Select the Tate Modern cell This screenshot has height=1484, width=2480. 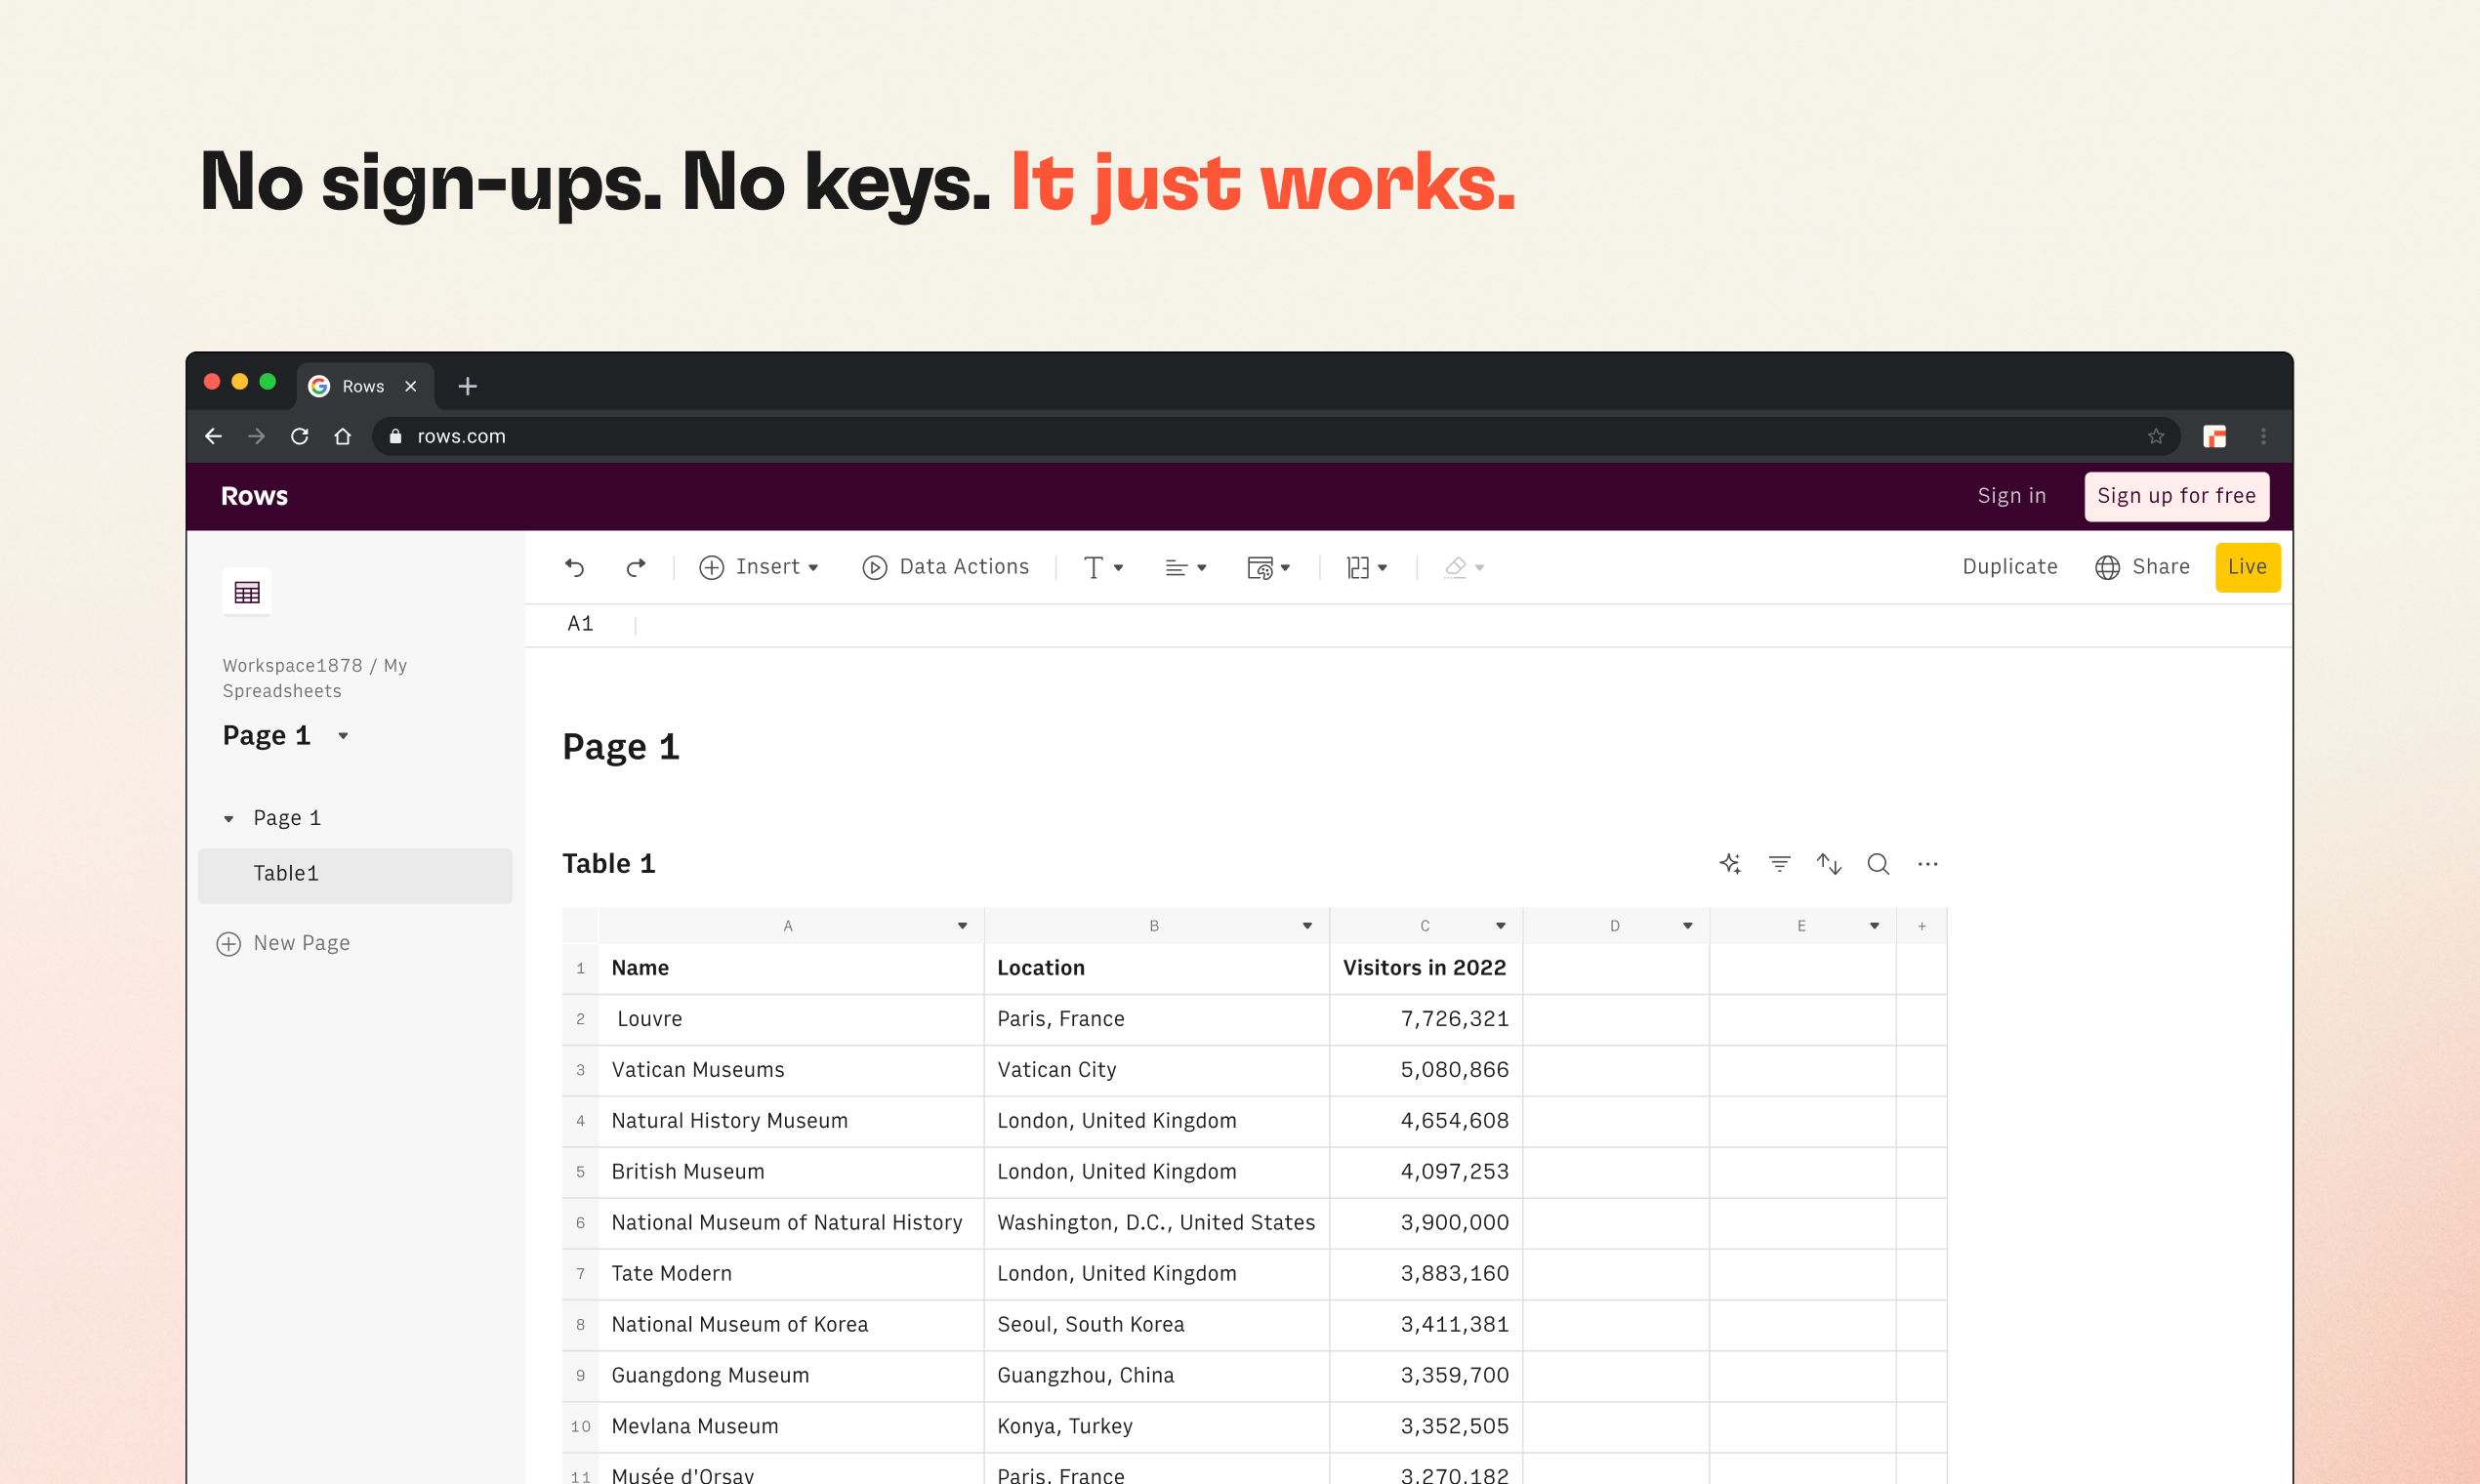click(x=791, y=1274)
